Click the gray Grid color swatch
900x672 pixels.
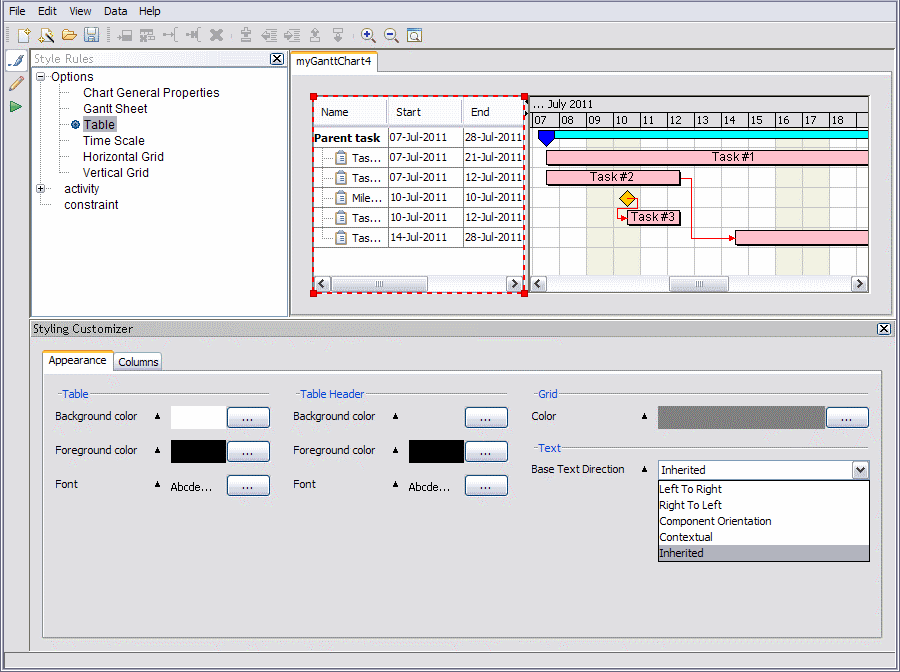coord(740,417)
